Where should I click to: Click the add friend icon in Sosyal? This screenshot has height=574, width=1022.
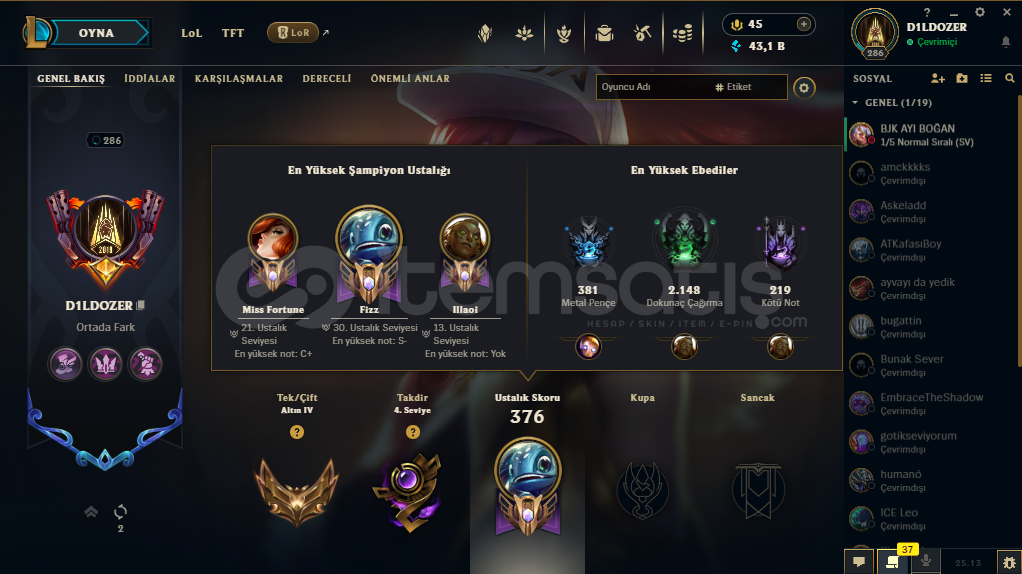[x=938, y=78]
